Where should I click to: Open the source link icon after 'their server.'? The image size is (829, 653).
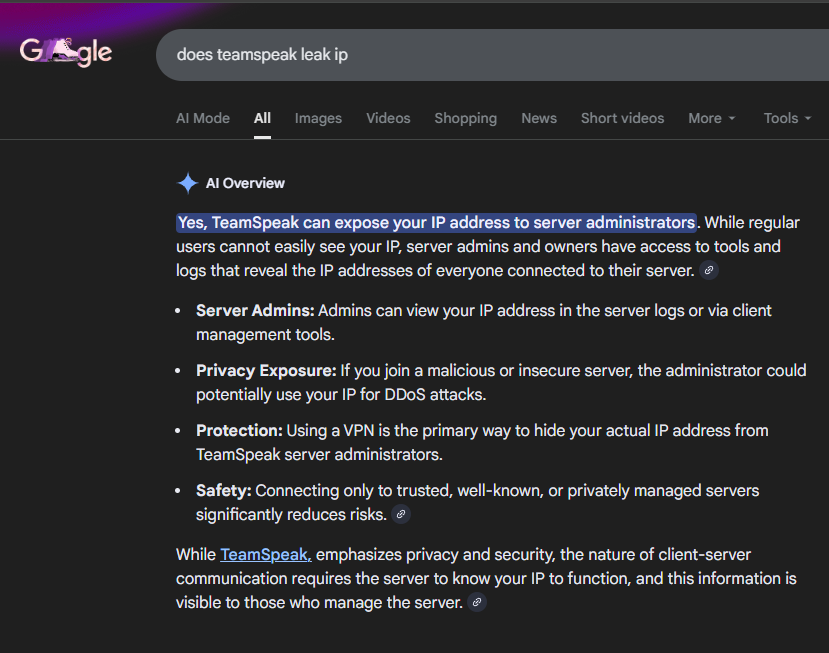[x=708, y=270]
